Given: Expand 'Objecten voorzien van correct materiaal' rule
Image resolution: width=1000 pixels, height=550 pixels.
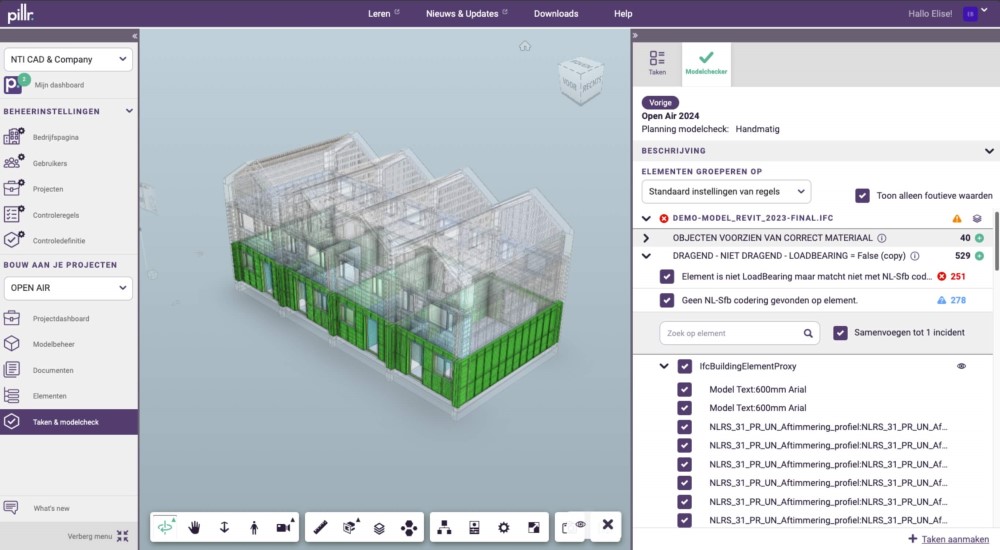Looking at the screenshot, I should click(x=647, y=238).
